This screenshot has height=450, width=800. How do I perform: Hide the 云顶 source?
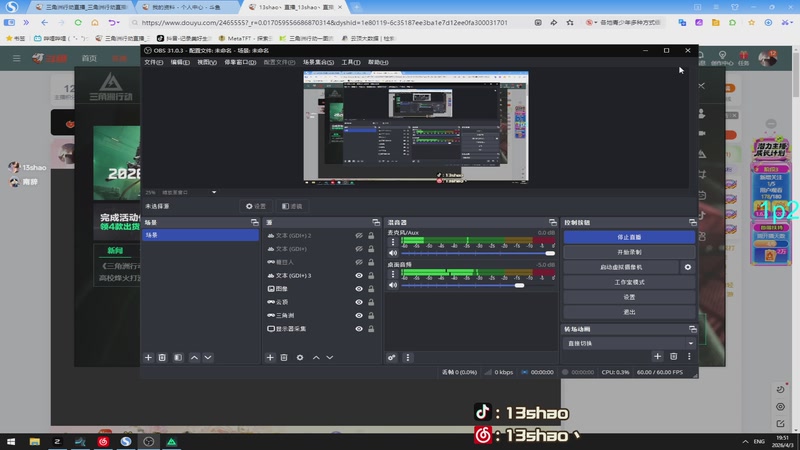click(x=359, y=302)
